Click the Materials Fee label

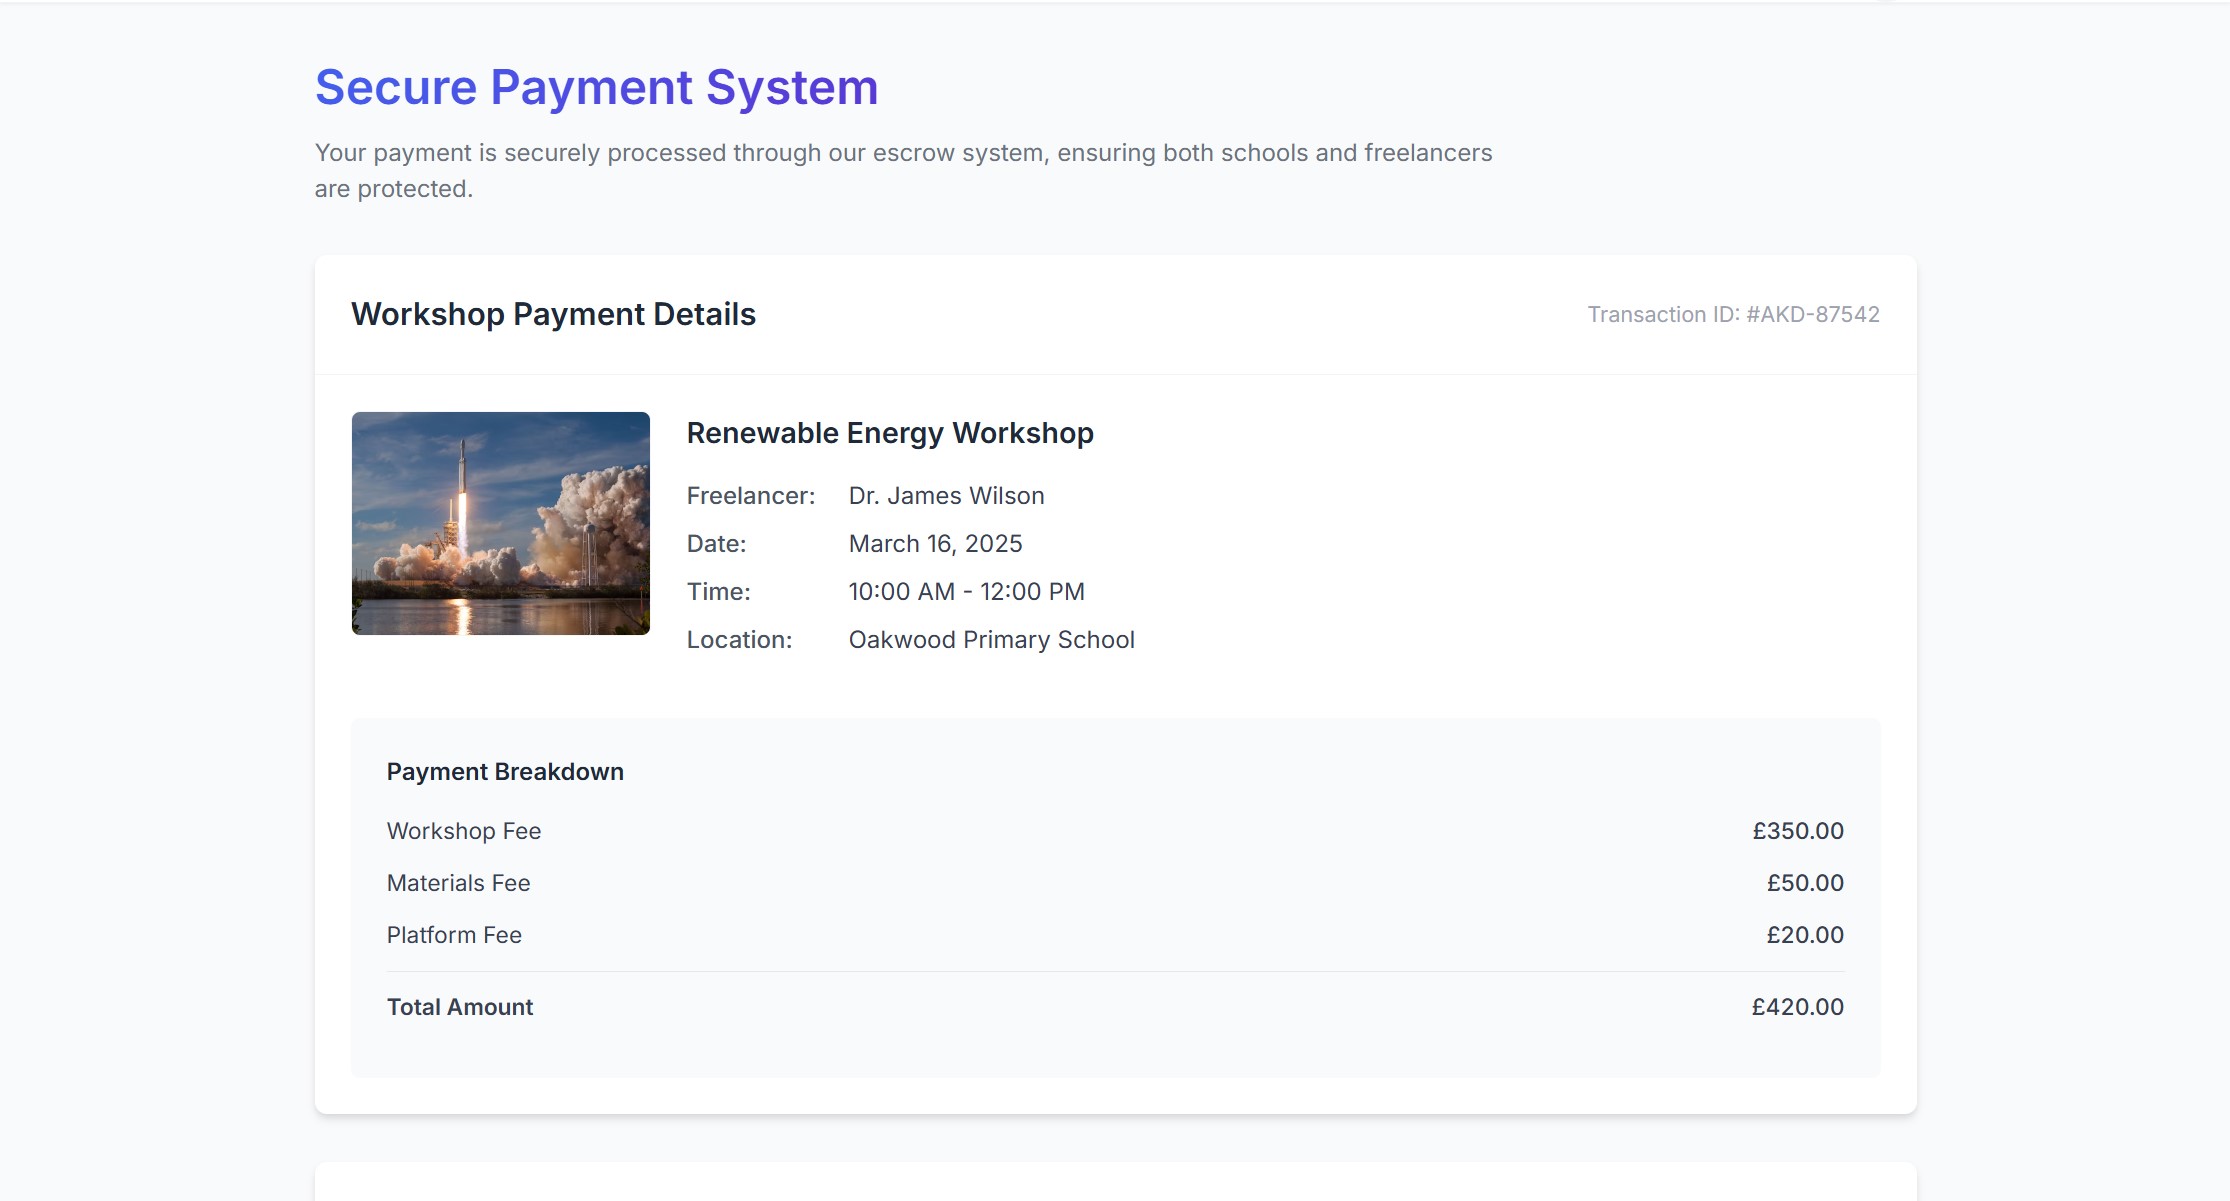[x=458, y=882]
